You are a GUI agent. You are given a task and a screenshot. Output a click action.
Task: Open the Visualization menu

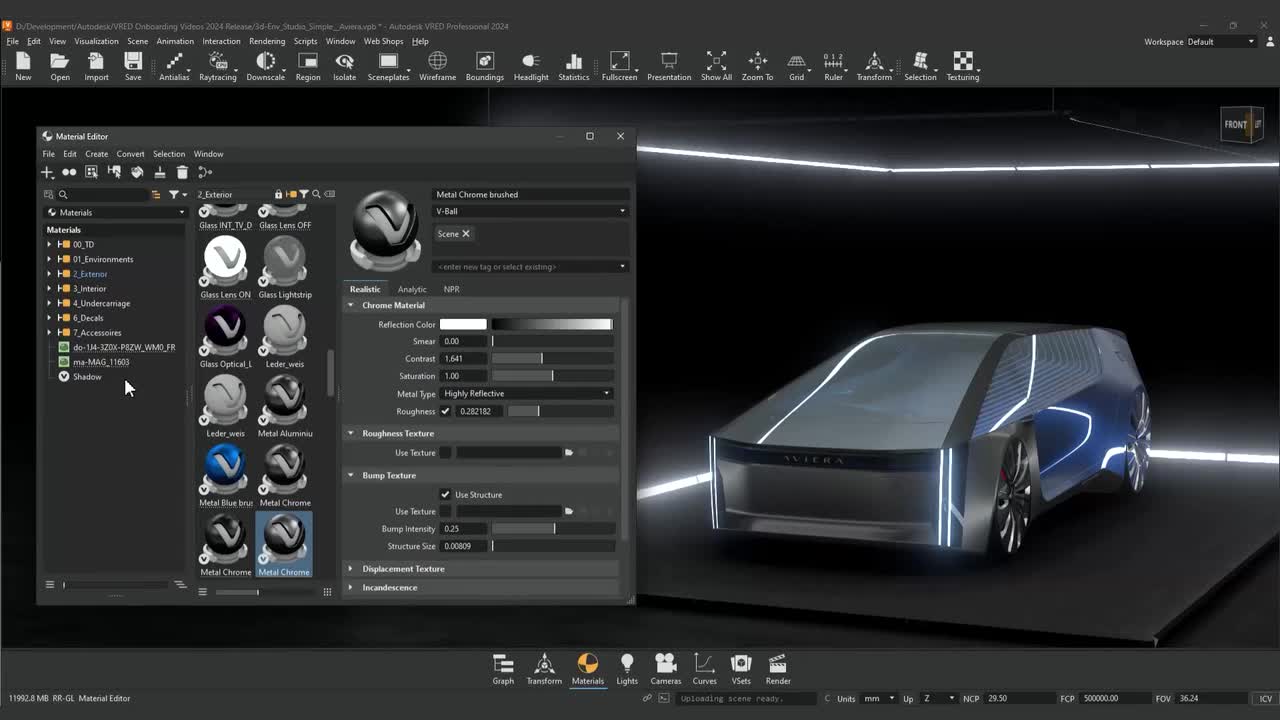pyautogui.click(x=96, y=41)
